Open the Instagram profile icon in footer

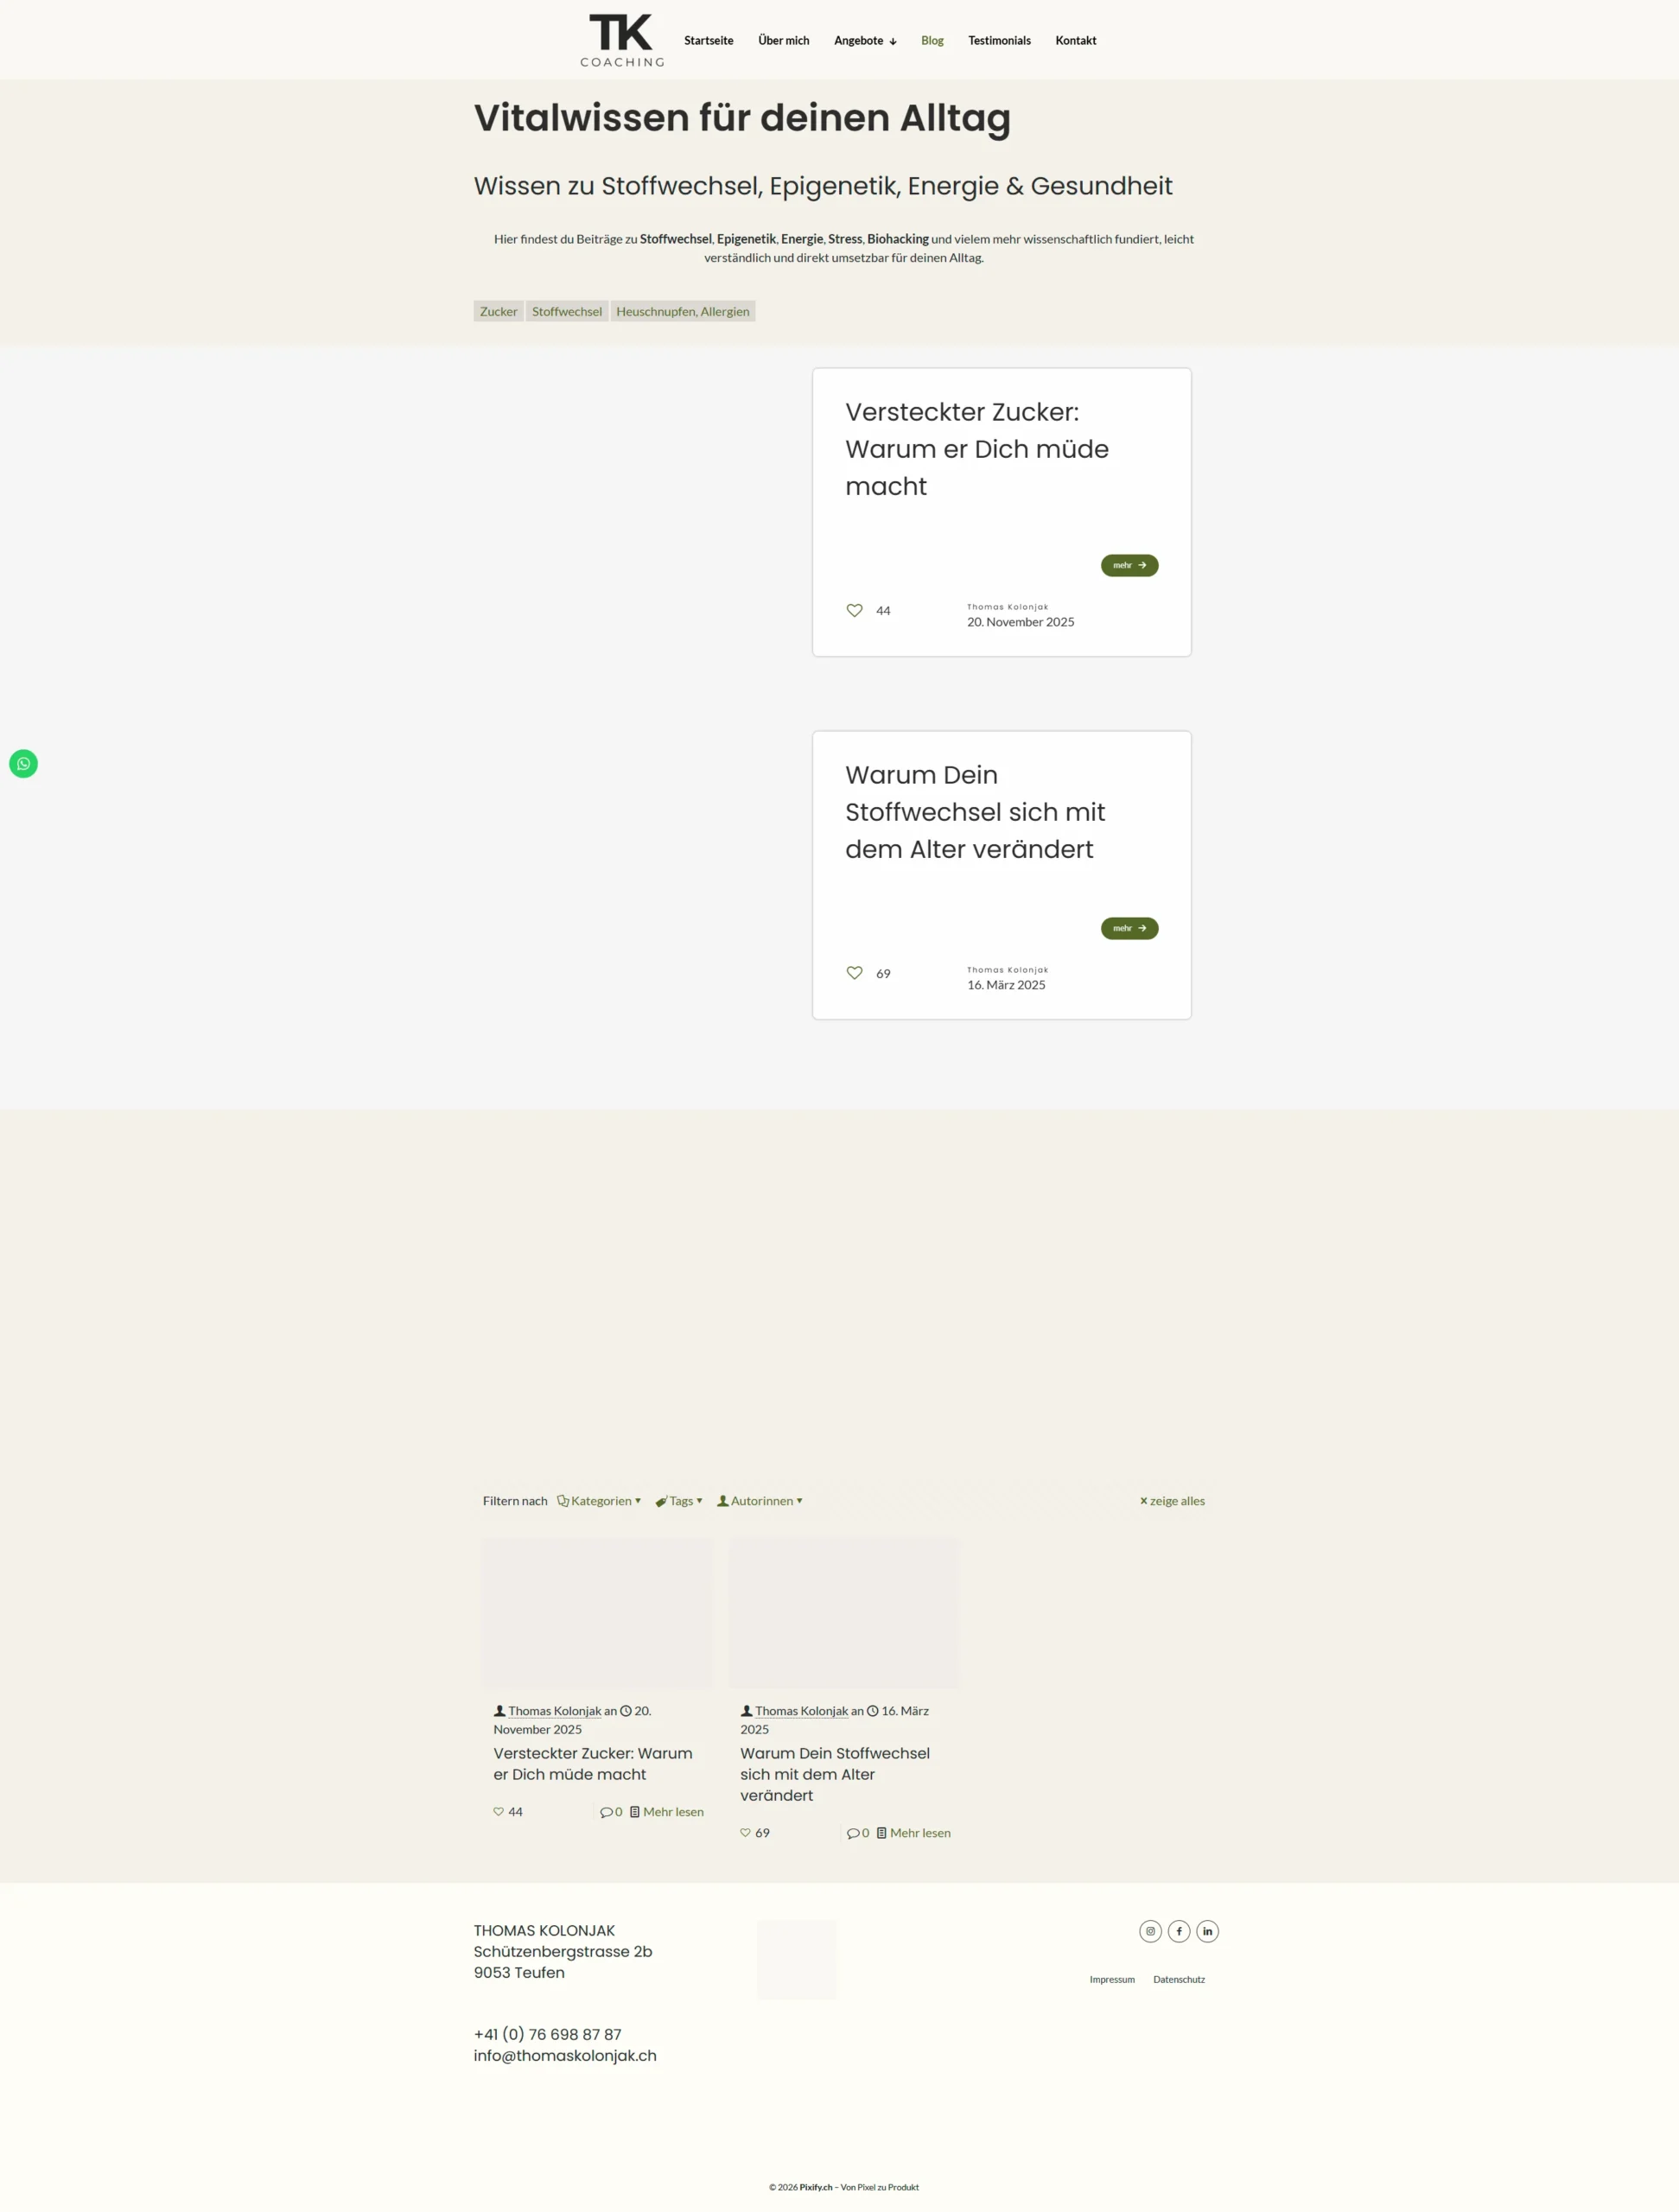[1150, 1931]
